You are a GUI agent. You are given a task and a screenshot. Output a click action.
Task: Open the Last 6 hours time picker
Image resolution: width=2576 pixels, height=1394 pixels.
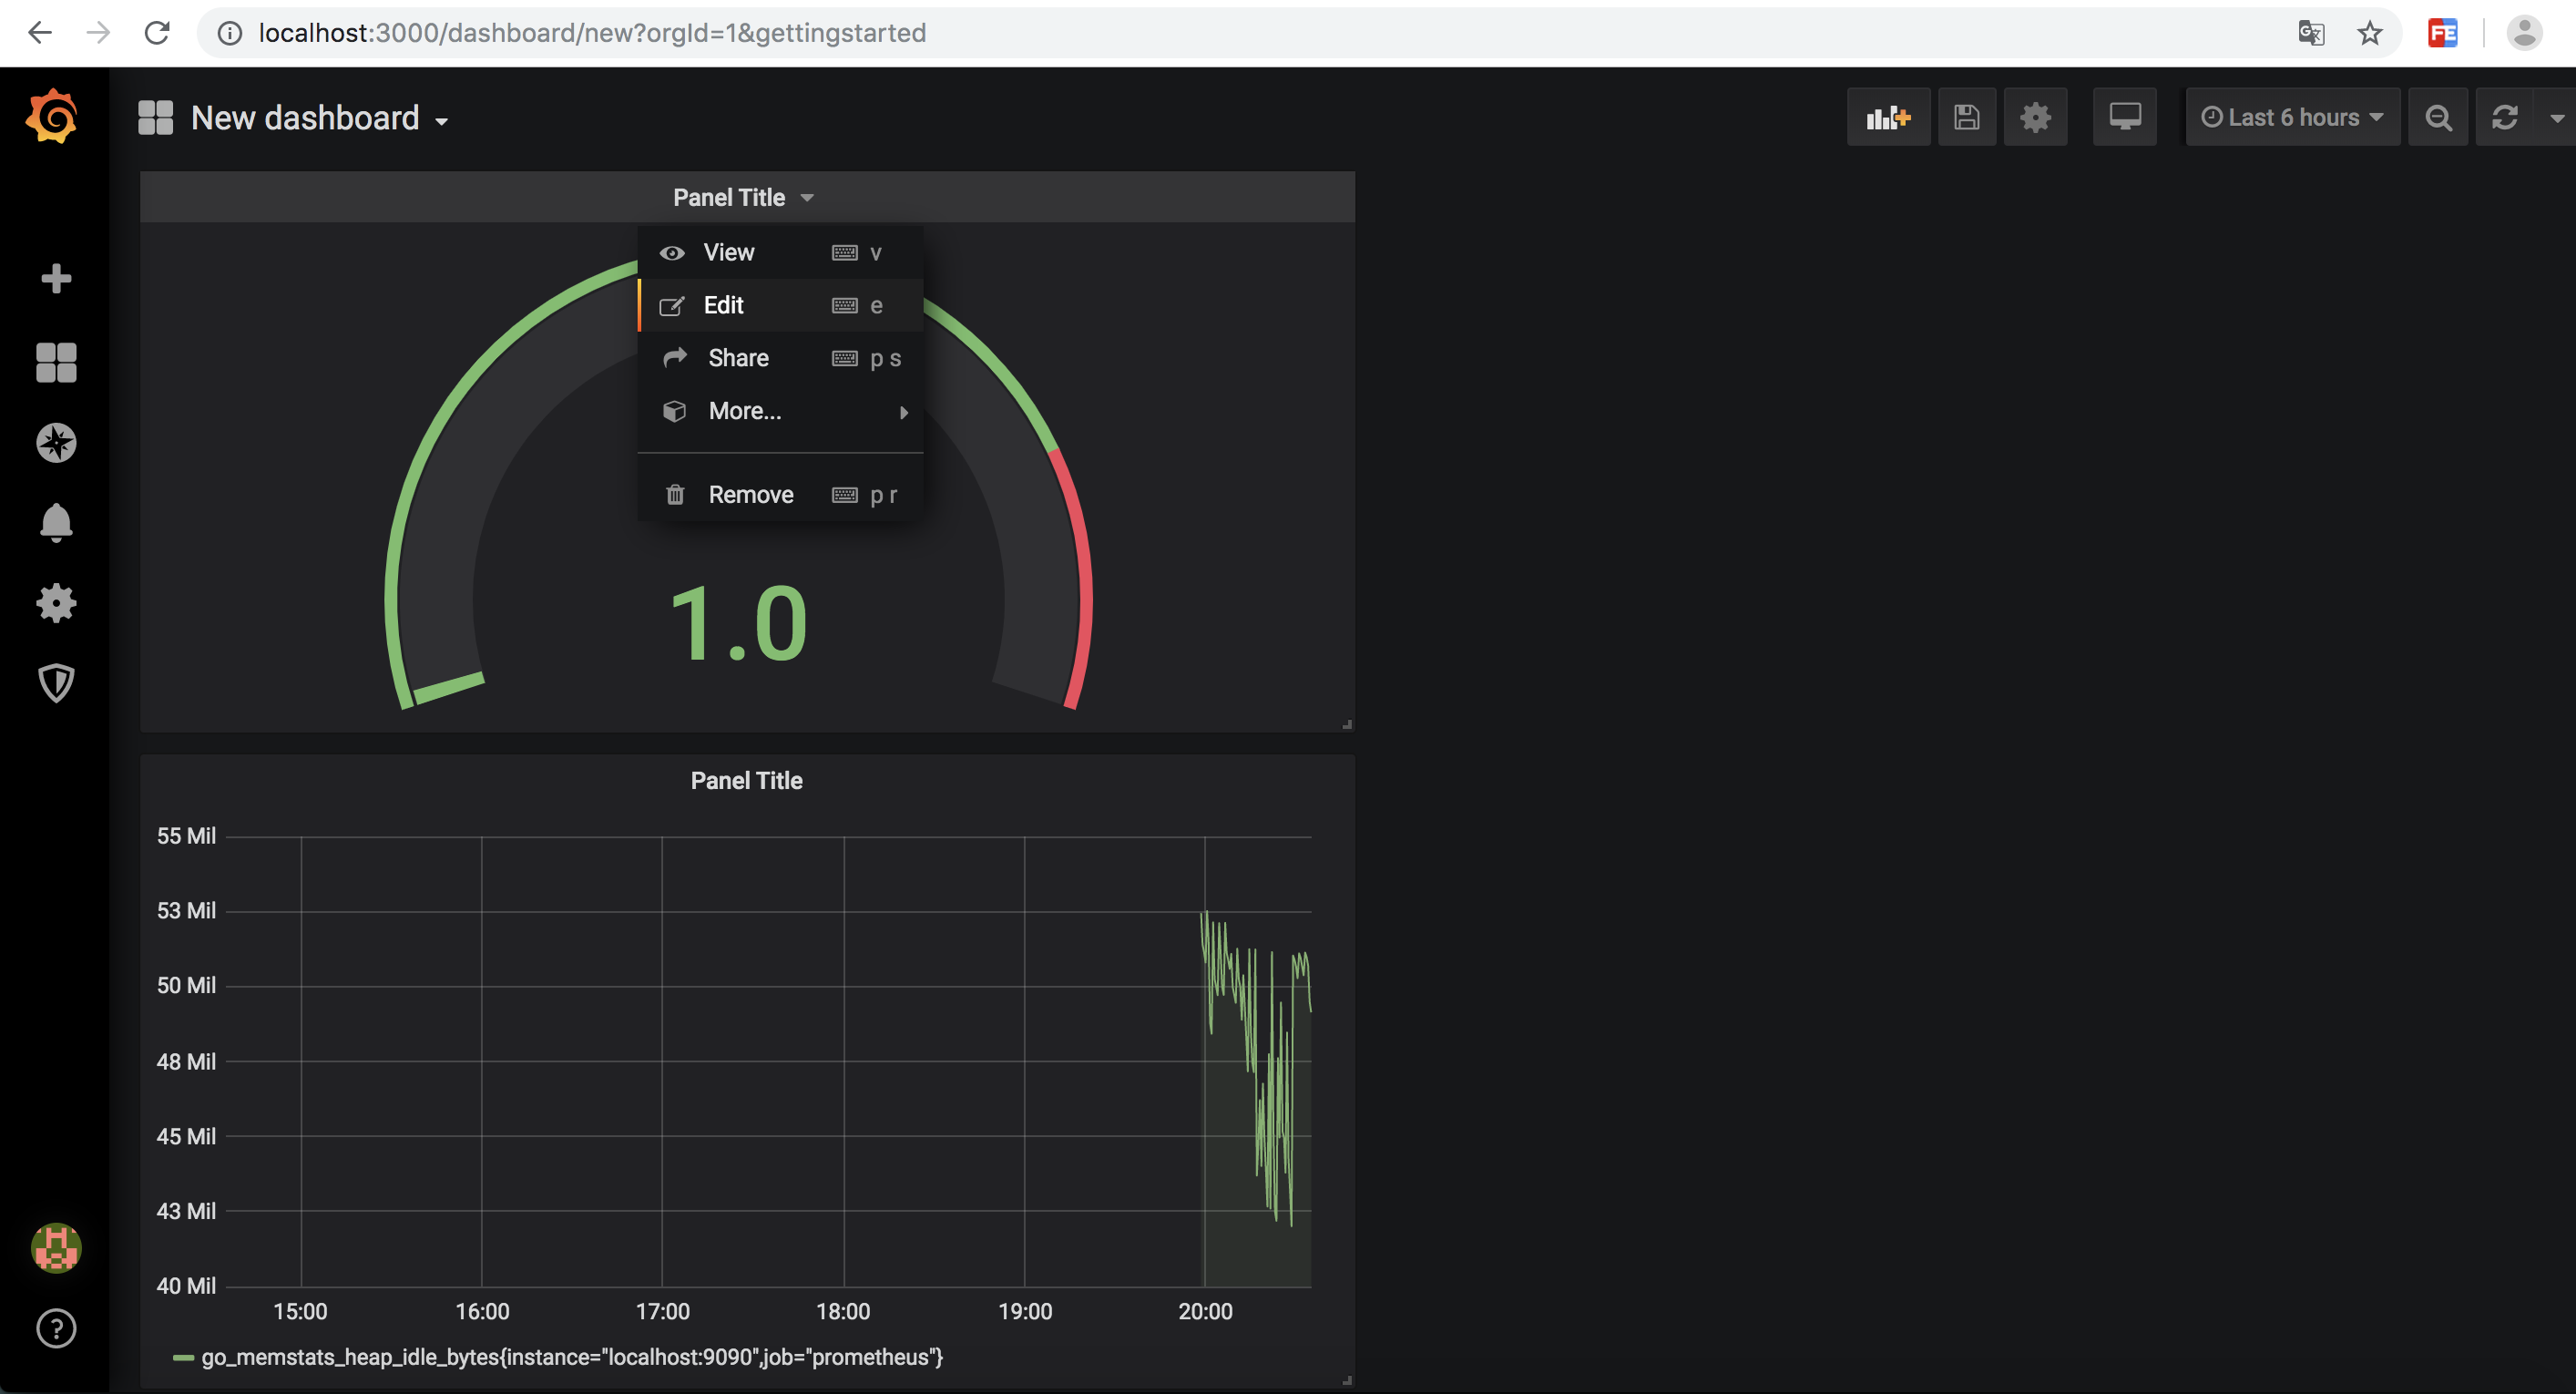[x=2291, y=118]
